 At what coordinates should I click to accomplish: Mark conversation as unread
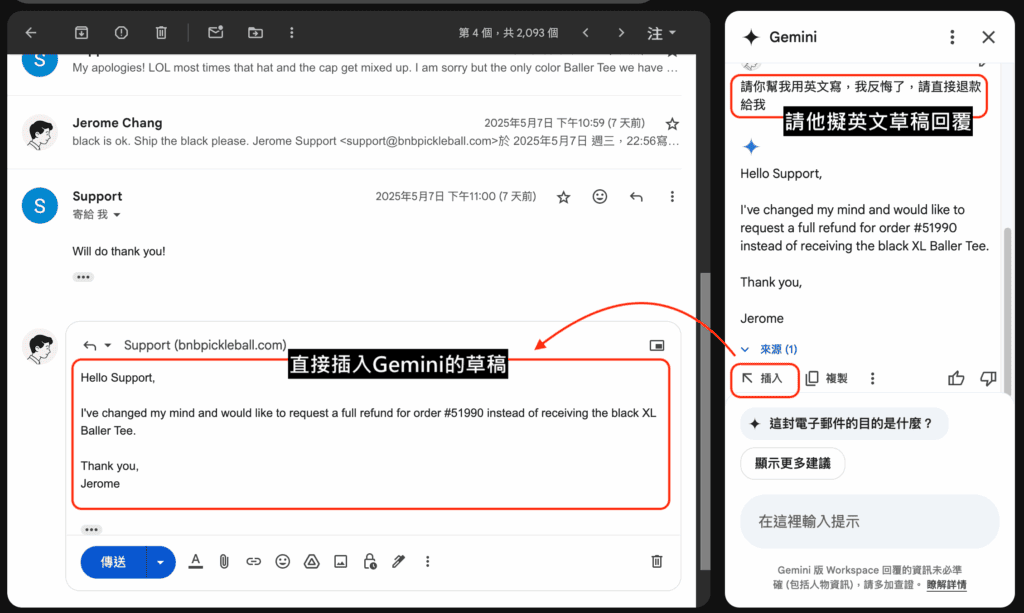coord(216,32)
